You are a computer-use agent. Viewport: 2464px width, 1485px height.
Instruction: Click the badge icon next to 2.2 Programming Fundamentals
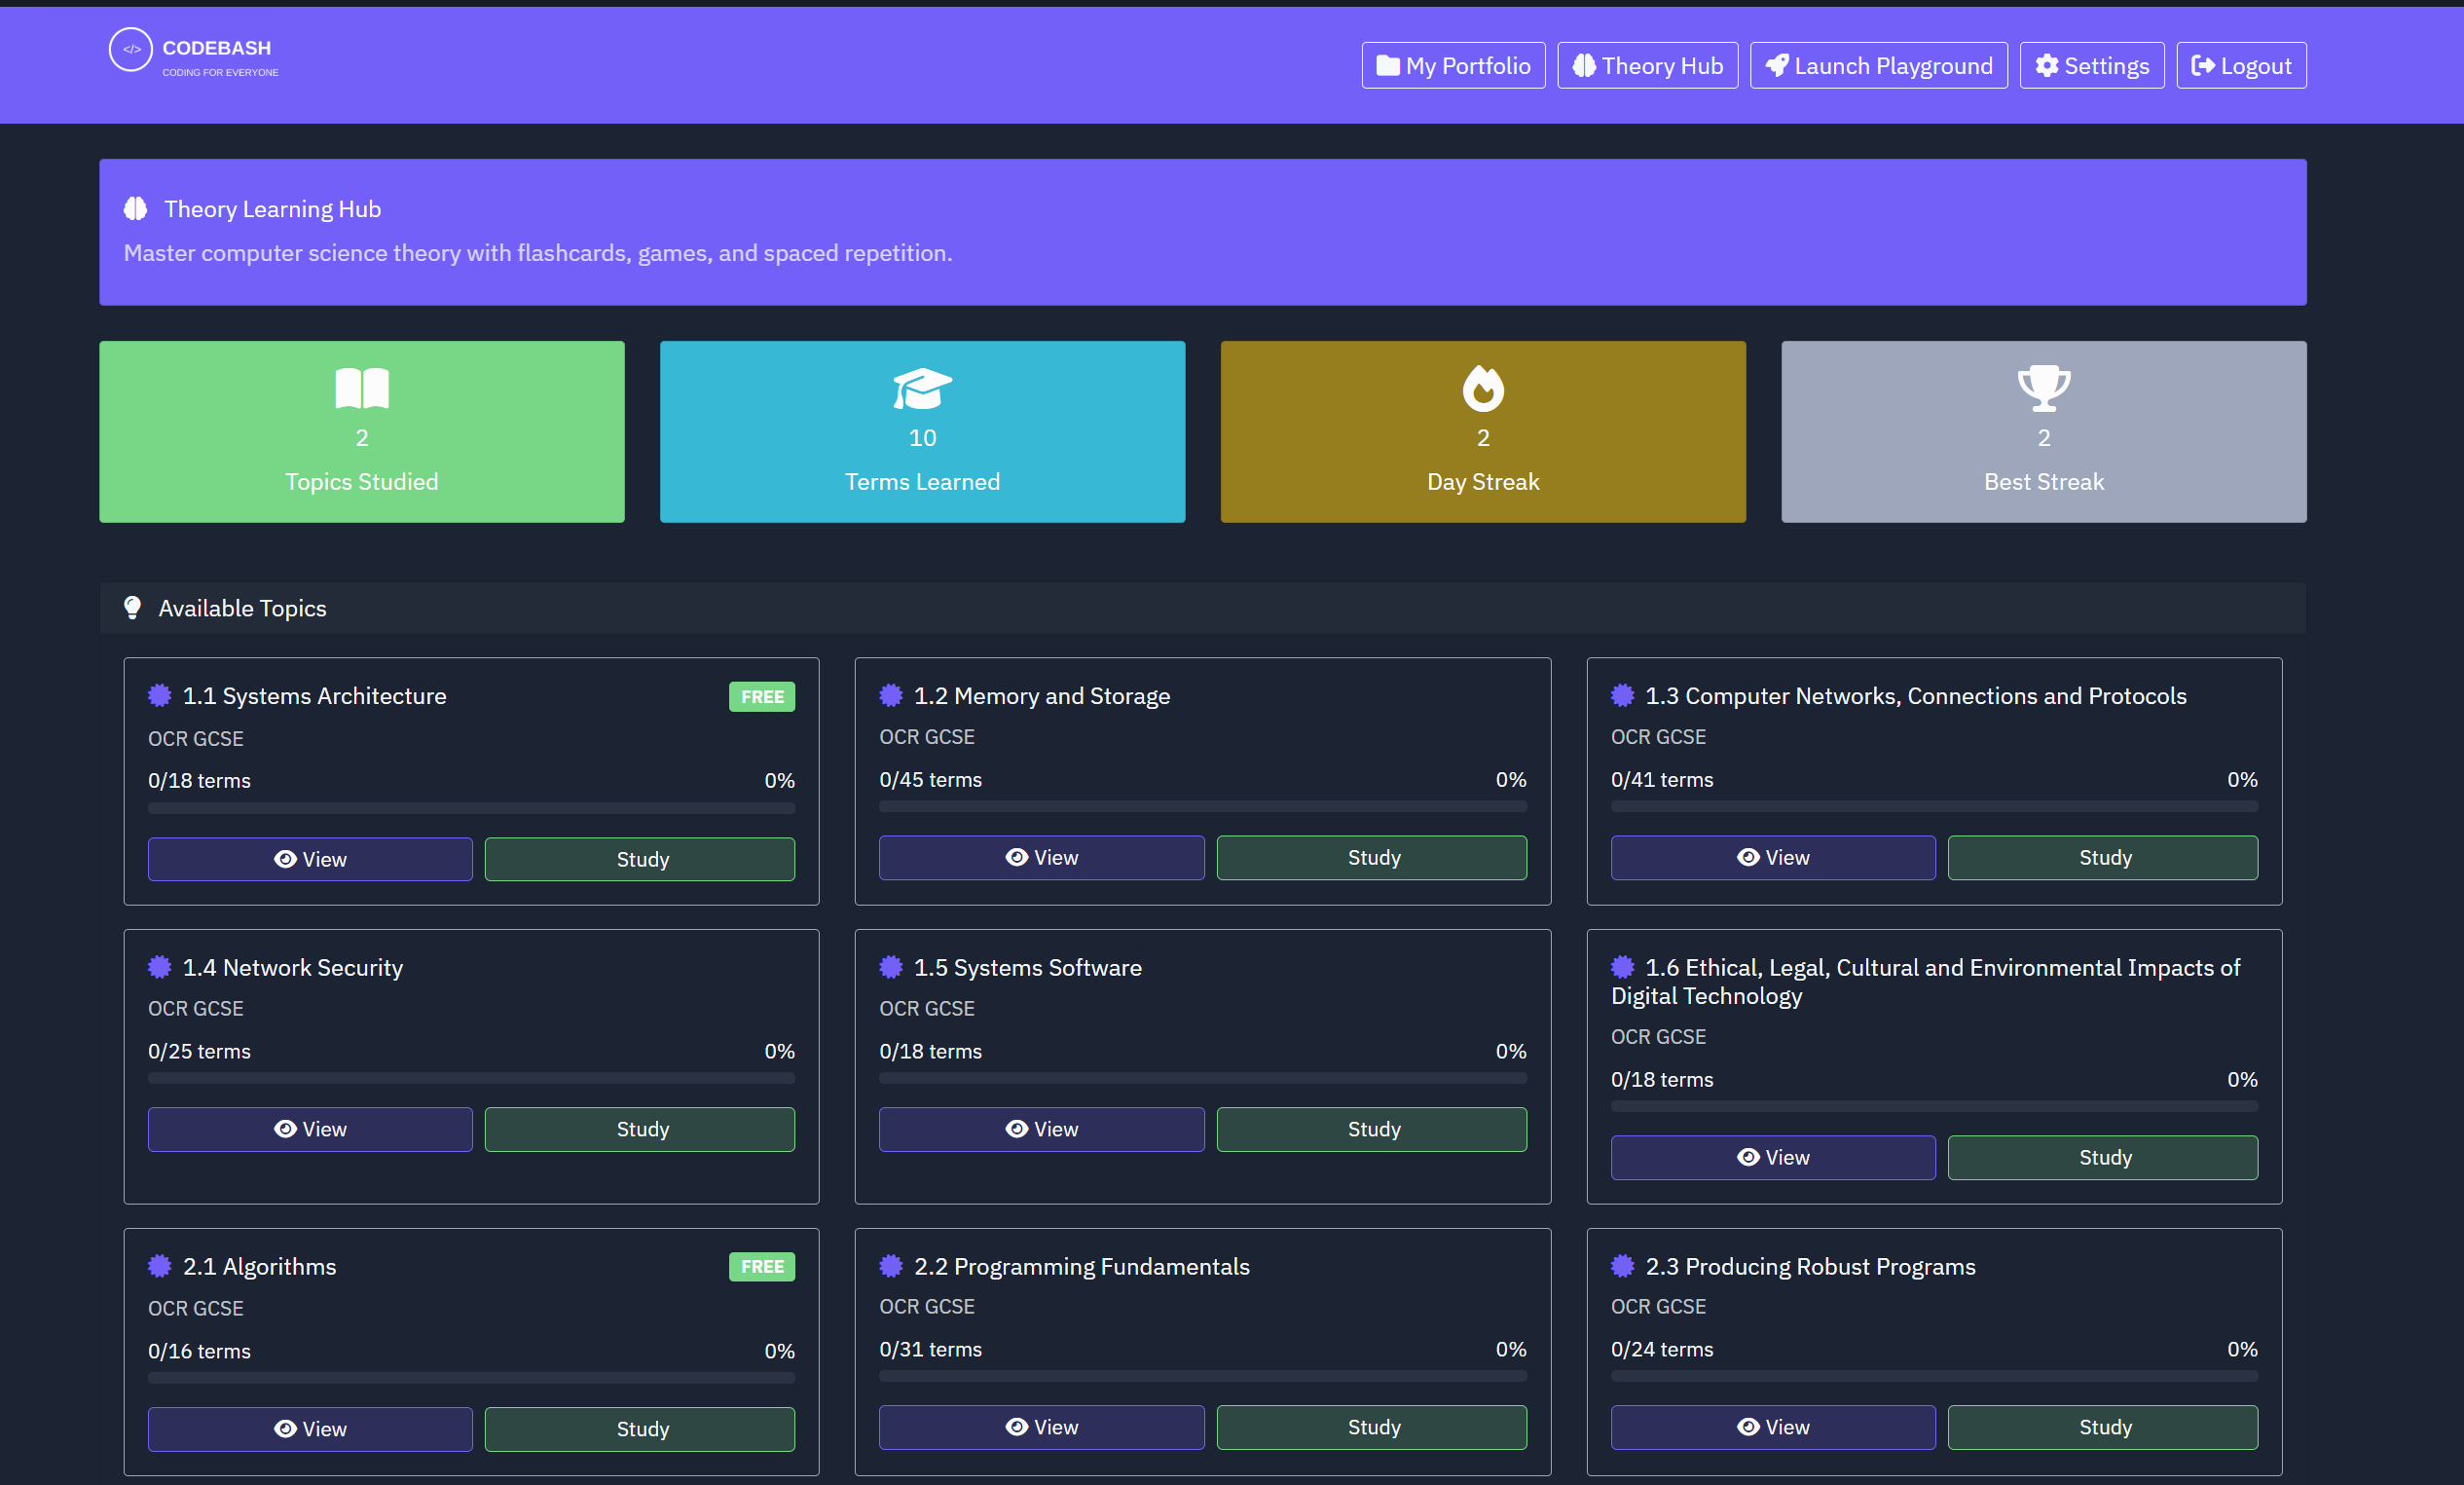click(x=890, y=1266)
